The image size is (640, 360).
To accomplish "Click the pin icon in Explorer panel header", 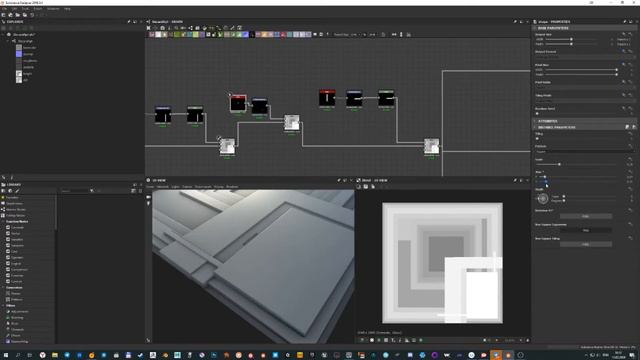I will tap(129, 22).
